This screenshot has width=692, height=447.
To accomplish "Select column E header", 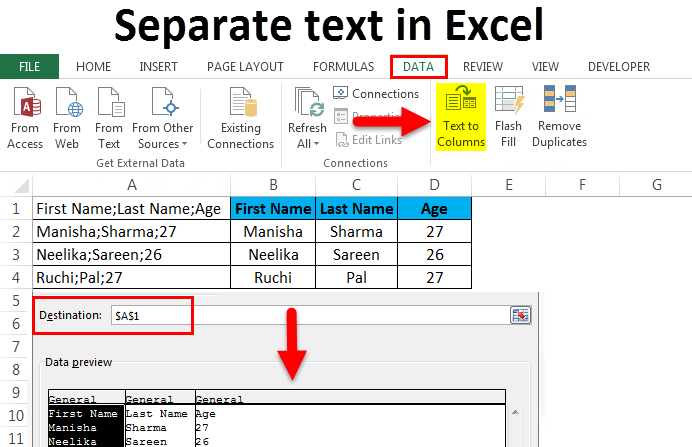I will coord(508,184).
